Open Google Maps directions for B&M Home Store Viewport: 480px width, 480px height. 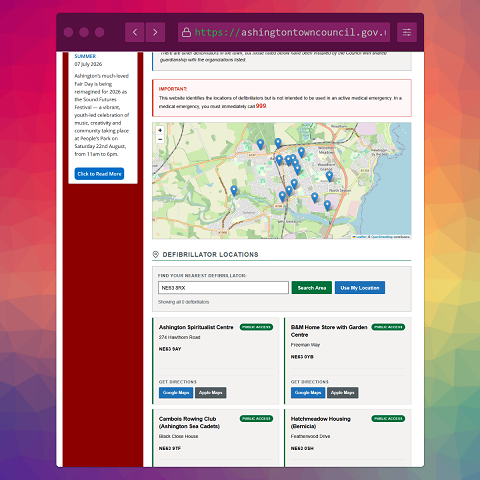point(308,393)
